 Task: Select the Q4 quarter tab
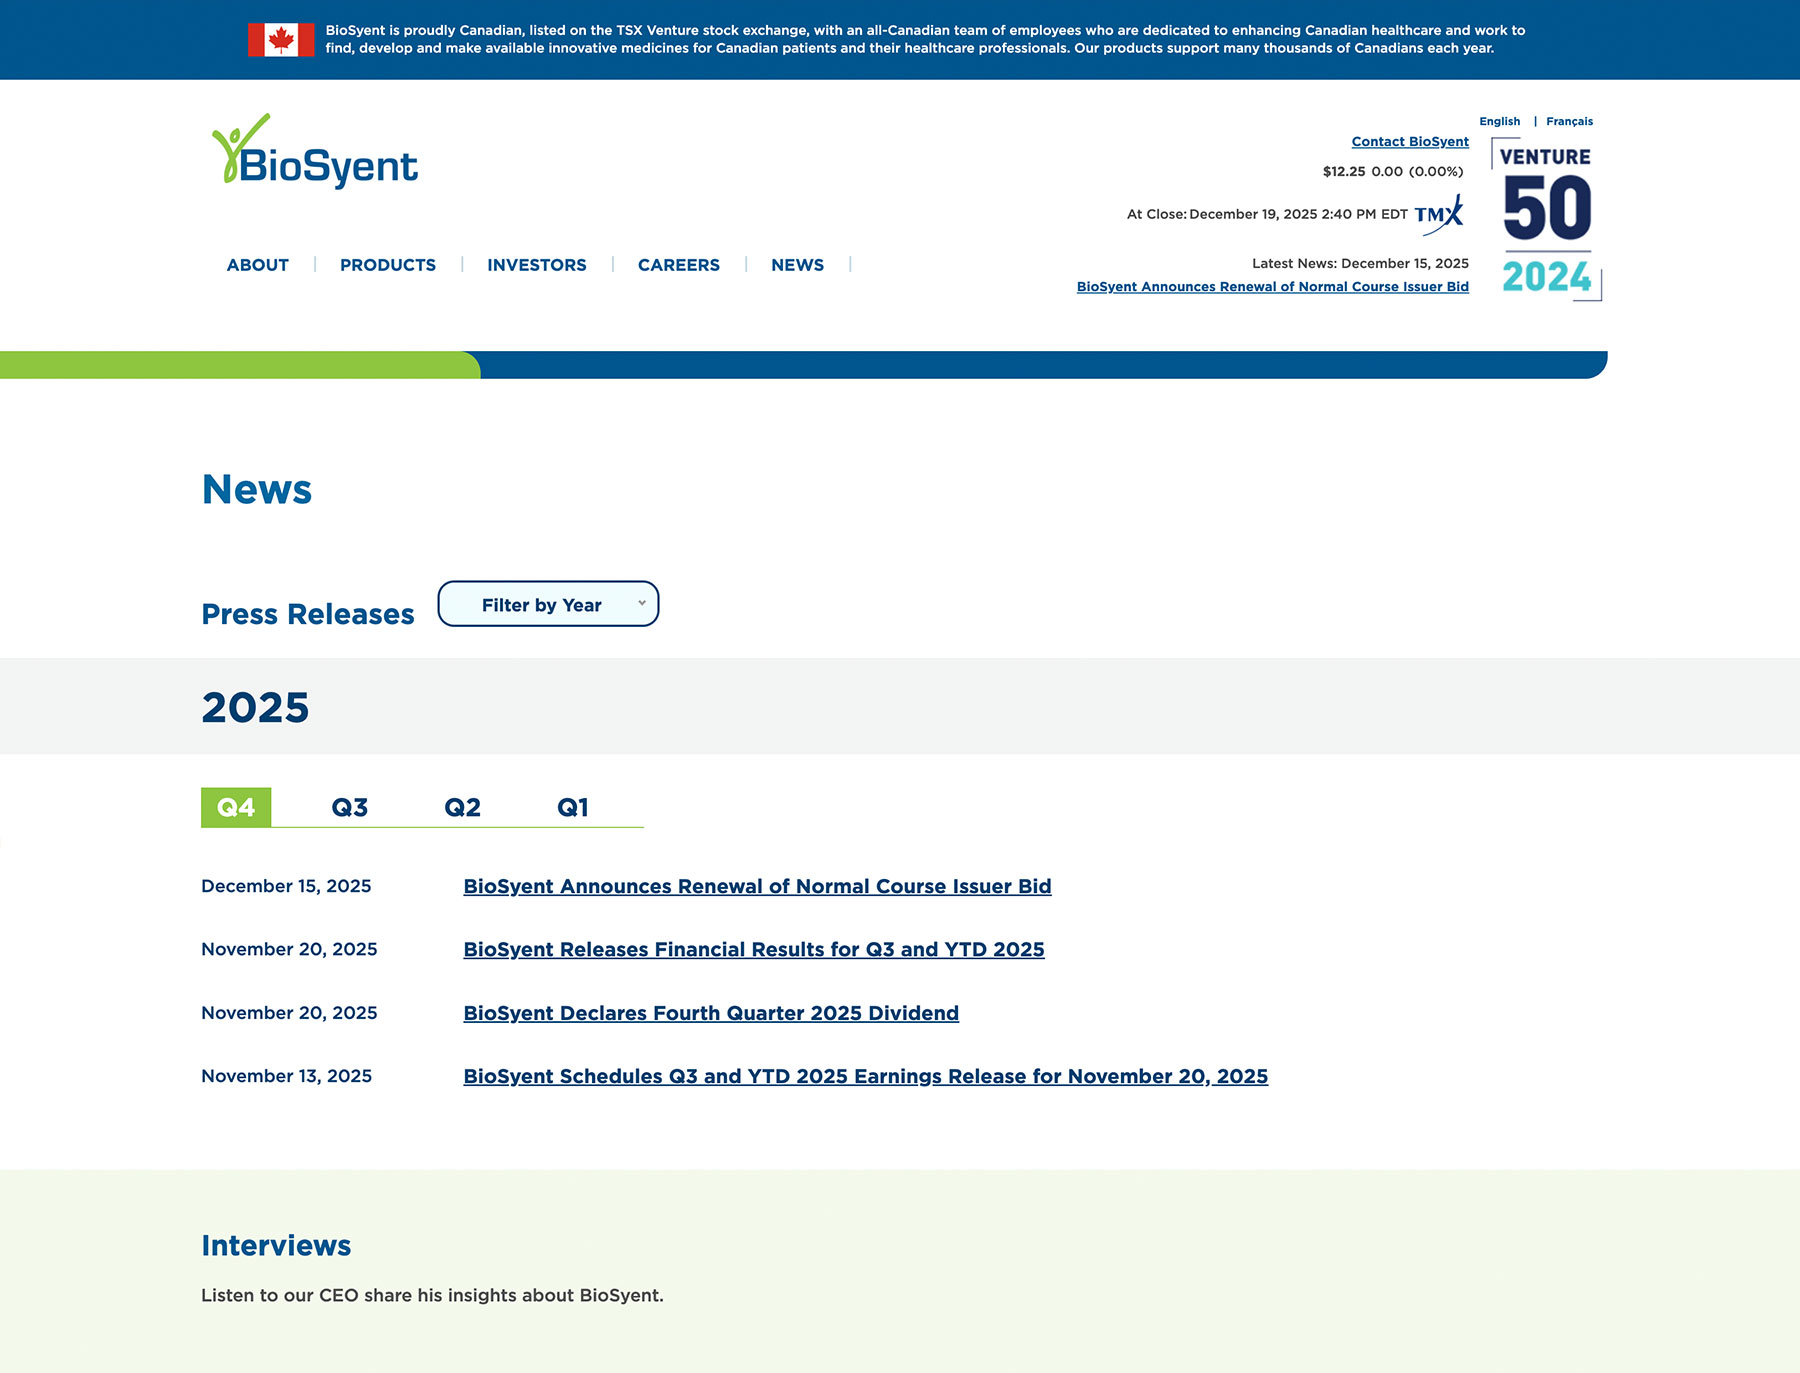click(236, 807)
